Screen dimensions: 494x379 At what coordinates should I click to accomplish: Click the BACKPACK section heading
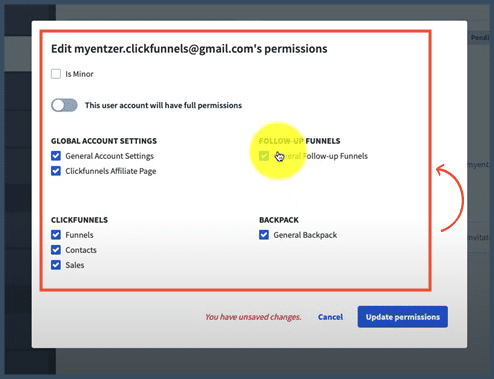point(279,220)
